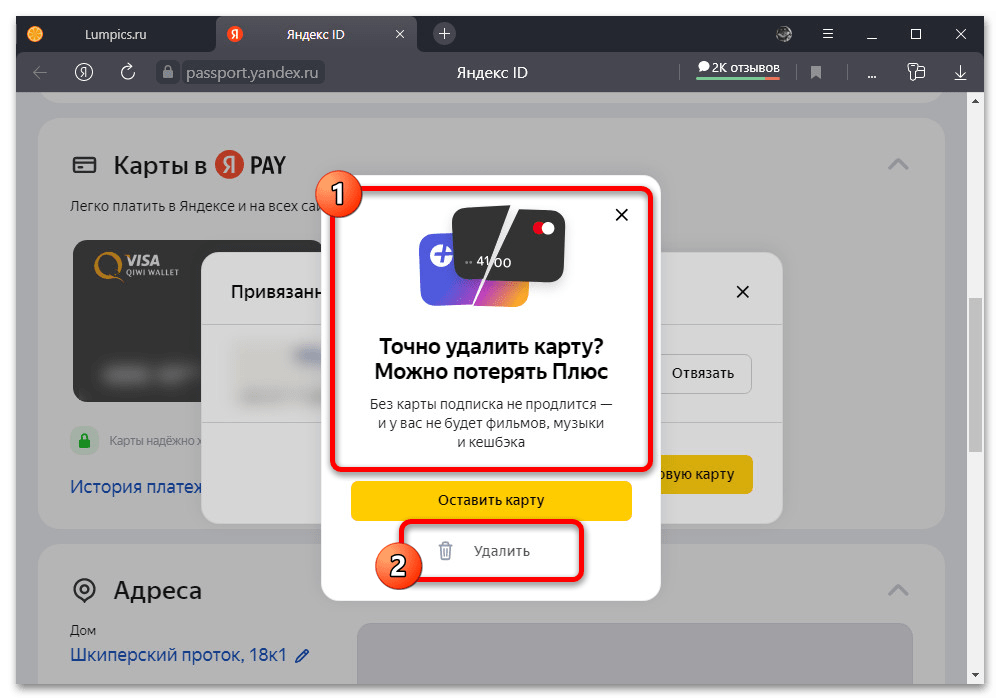Open the extensions icon in toolbar
This screenshot has width=1000, height=700.
tap(914, 72)
